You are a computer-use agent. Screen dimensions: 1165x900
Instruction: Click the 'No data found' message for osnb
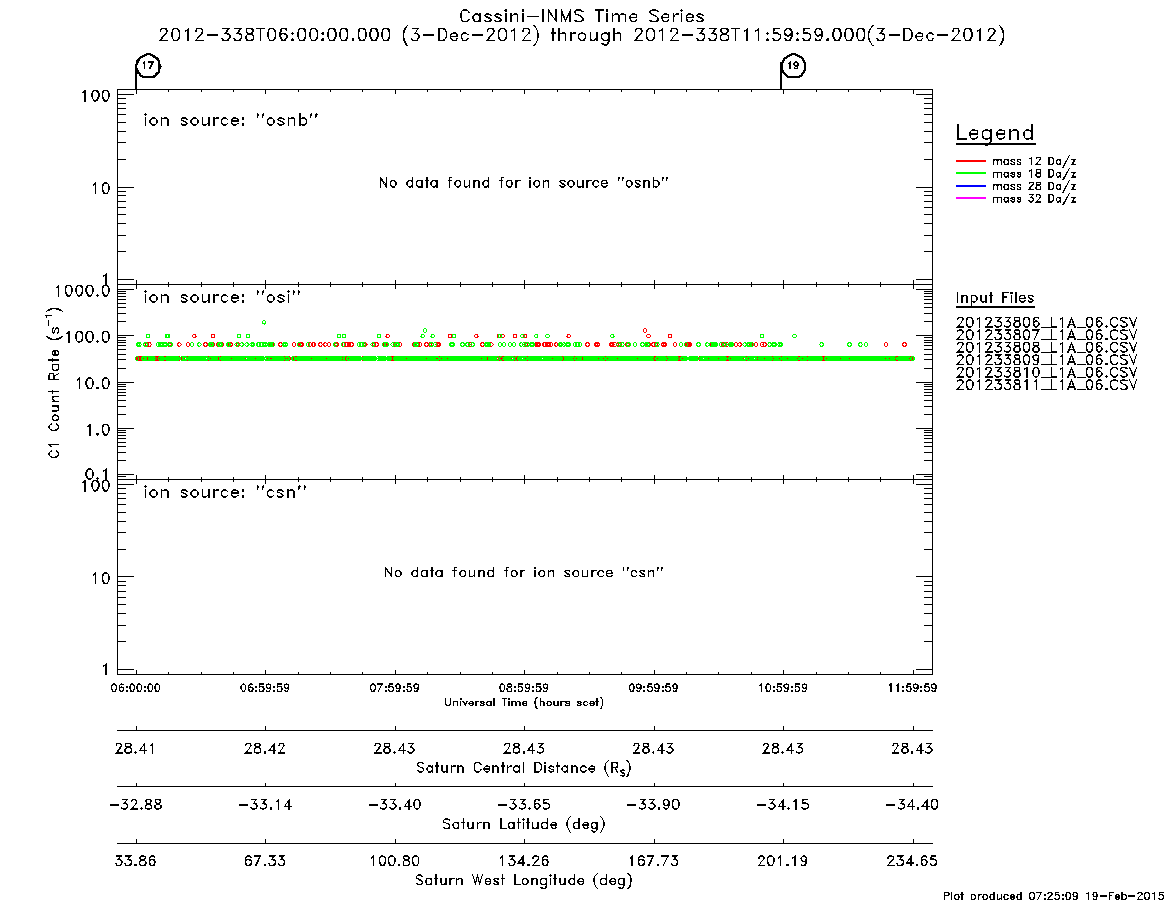coord(524,183)
